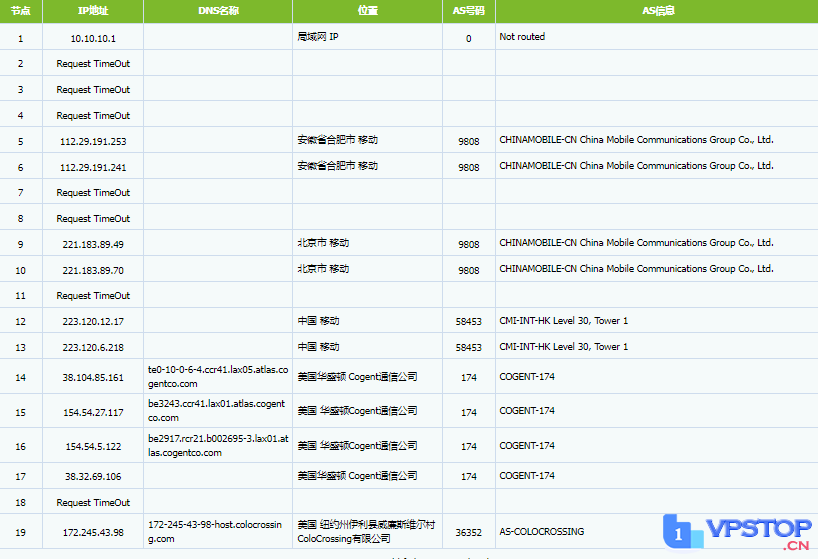
Task: Click AS number 9808 in row 9
Action: pos(468,245)
